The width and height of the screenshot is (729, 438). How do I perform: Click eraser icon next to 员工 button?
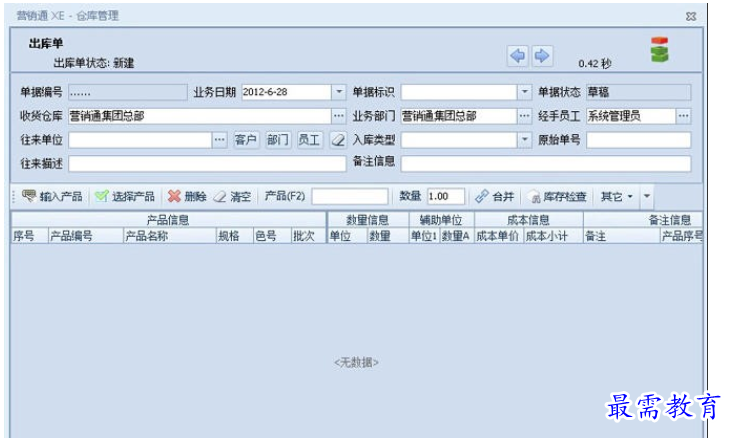(x=338, y=140)
